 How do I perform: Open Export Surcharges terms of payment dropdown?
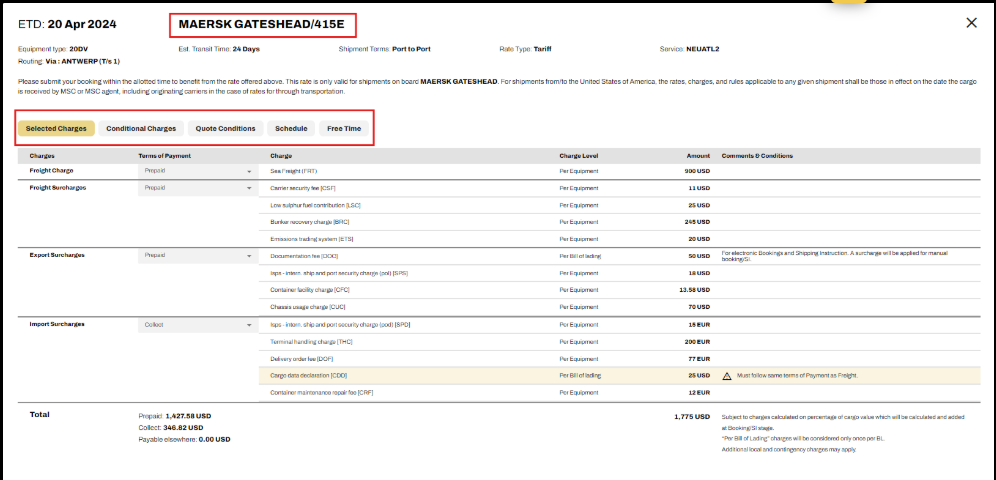click(x=196, y=255)
